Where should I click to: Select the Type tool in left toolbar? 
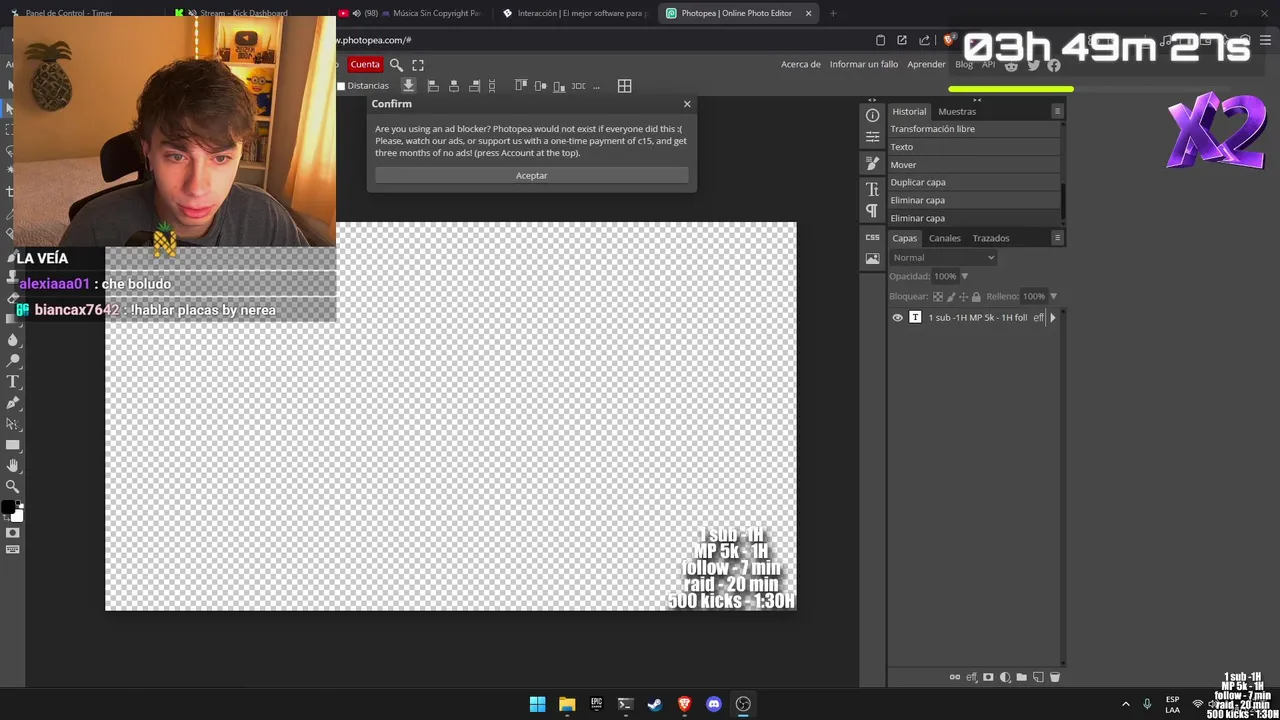[13, 382]
